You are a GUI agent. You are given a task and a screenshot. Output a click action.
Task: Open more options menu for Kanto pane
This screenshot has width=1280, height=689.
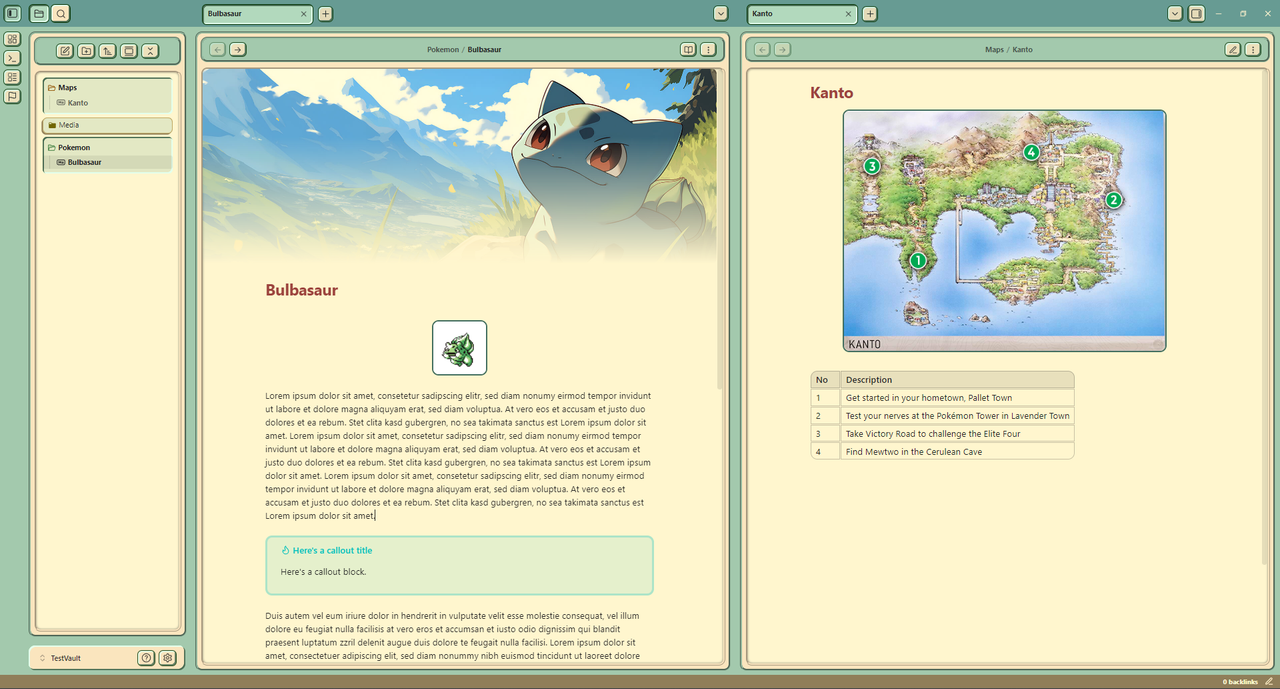tap(1253, 49)
